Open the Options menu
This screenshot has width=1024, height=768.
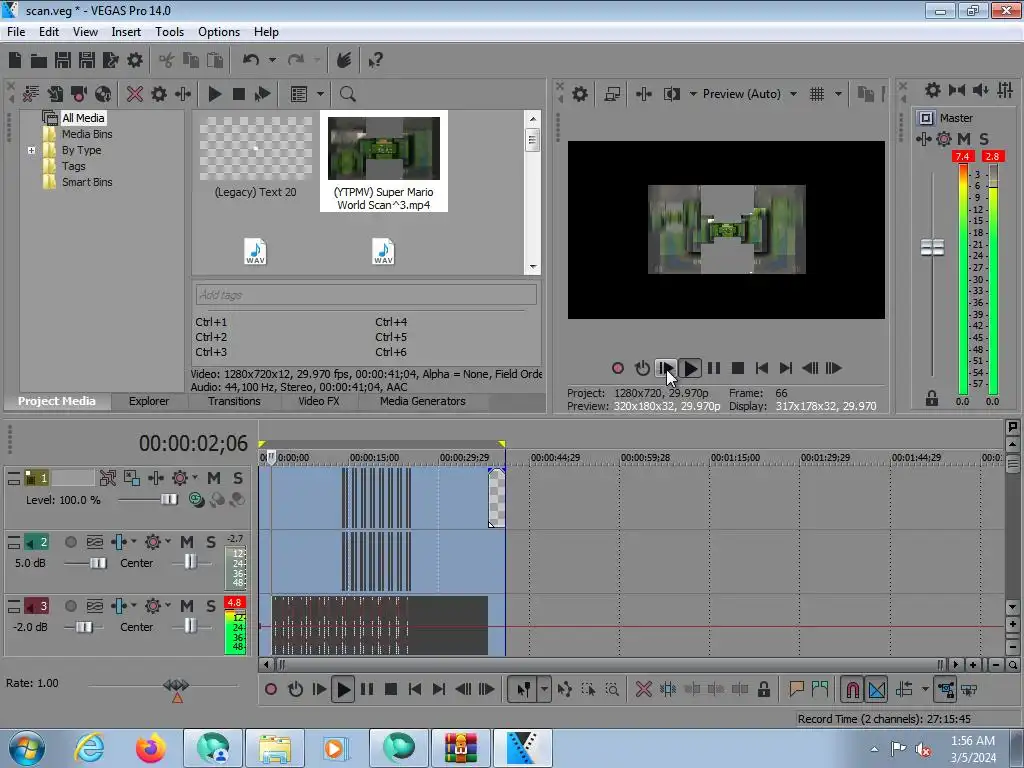click(219, 32)
